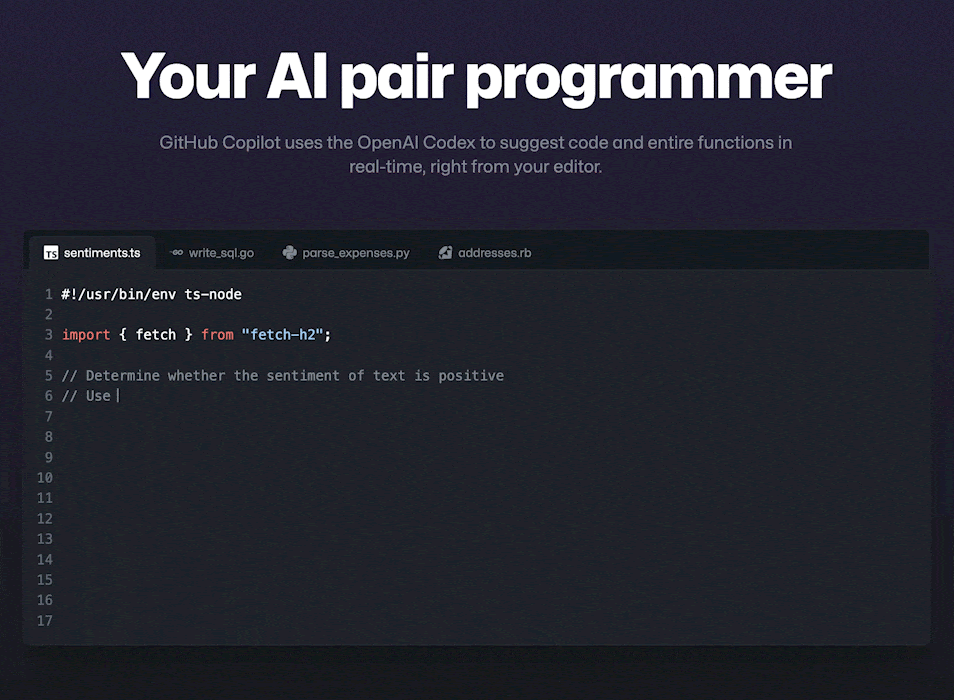This screenshot has height=700, width=954.
Task: Click the Ruby icon on addresses.rb tab
Action: coord(445,252)
